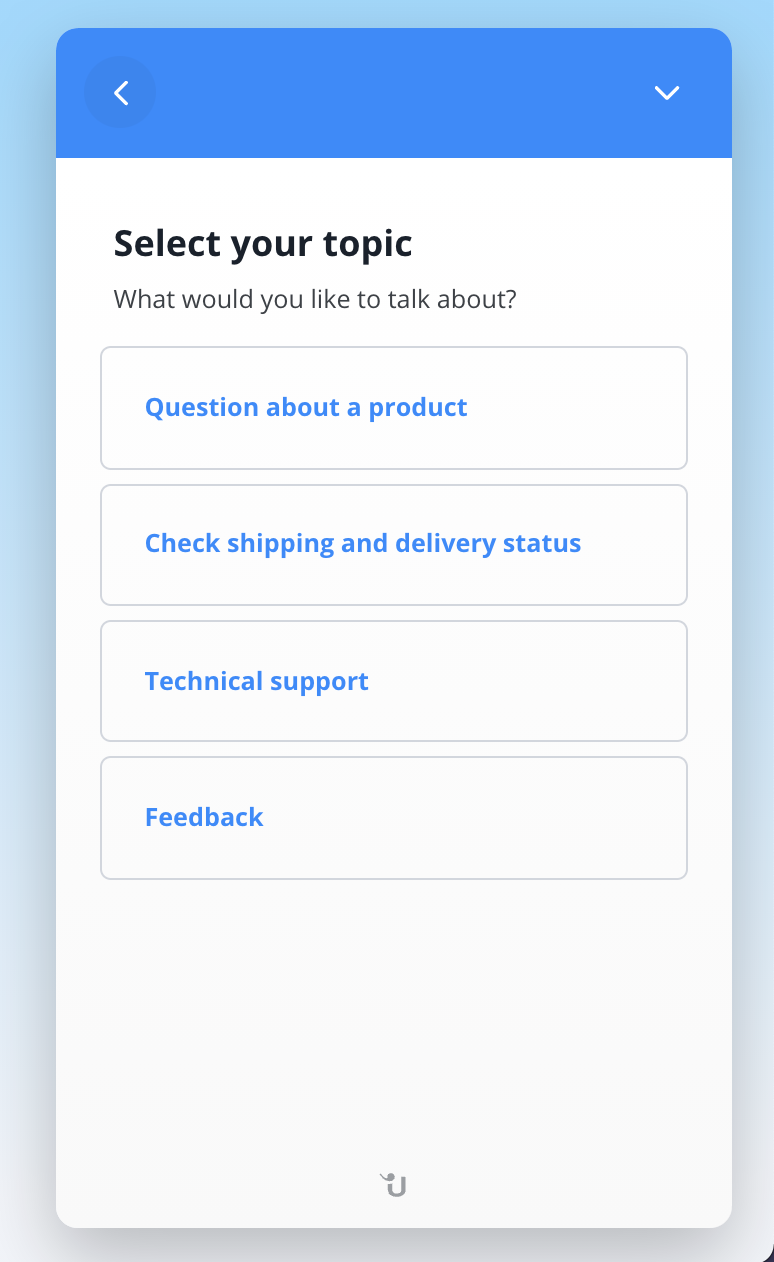The height and width of the screenshot is (1262, 774).
Task: Click the "Select your topic" heading
Action: coord(263,243)
